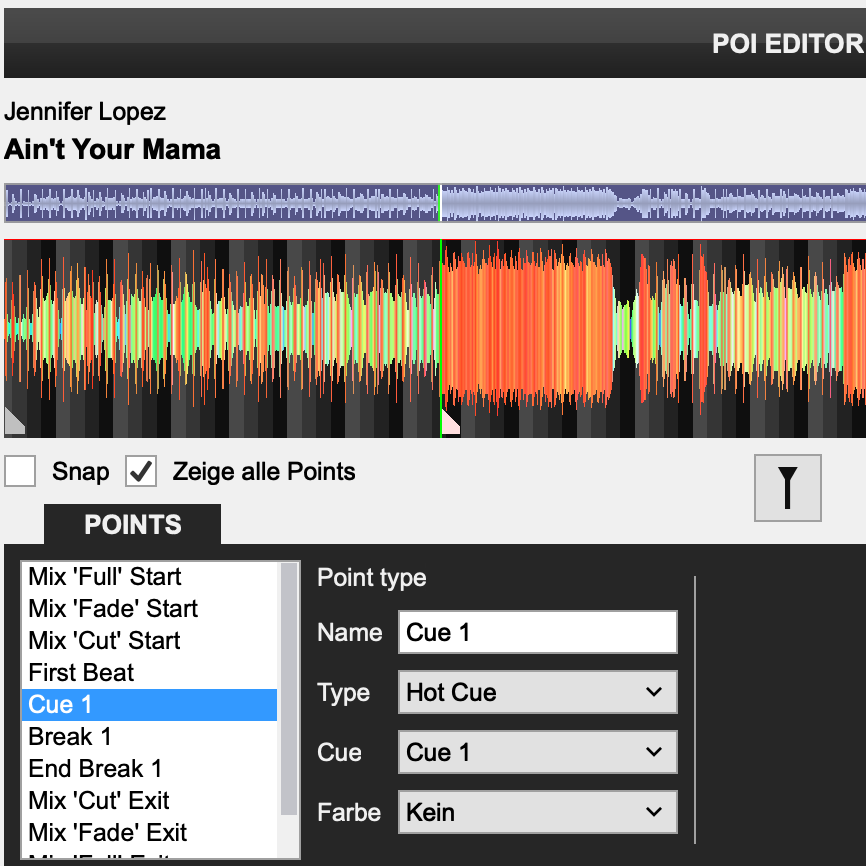Select Break 1 in the points list
Screen dimensions: 866x866
149,737
